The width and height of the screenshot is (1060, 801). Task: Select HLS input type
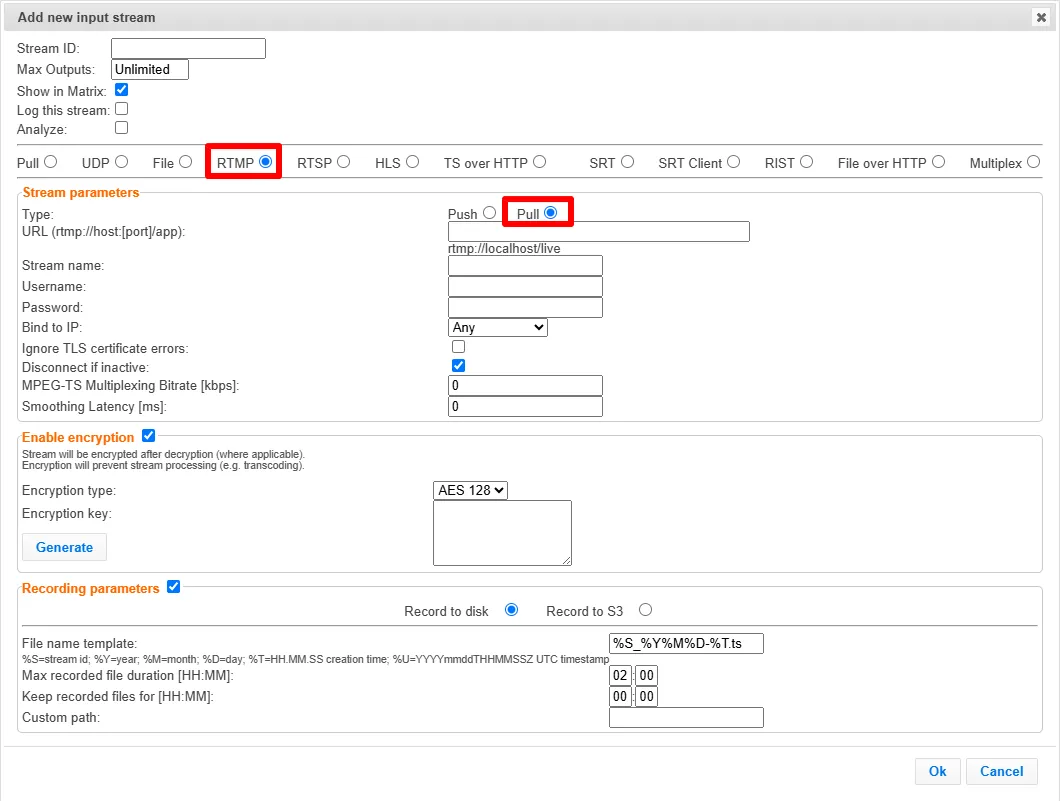[x=413, y=162]
